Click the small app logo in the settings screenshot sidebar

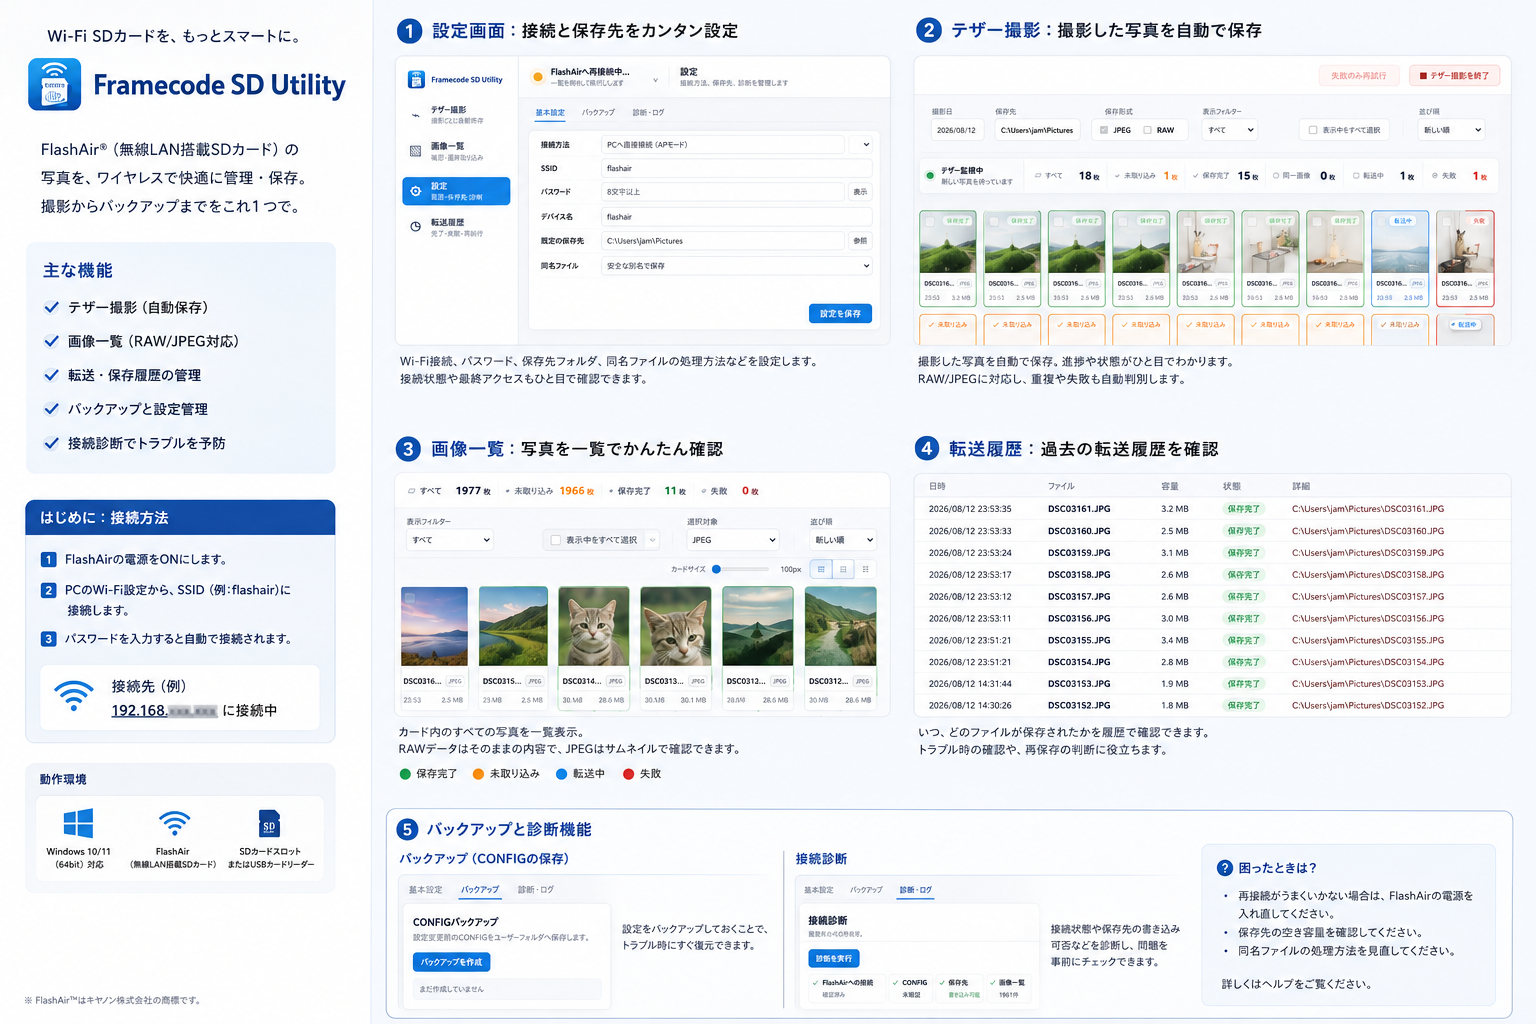pyautogui.click(x=416, y=79)
